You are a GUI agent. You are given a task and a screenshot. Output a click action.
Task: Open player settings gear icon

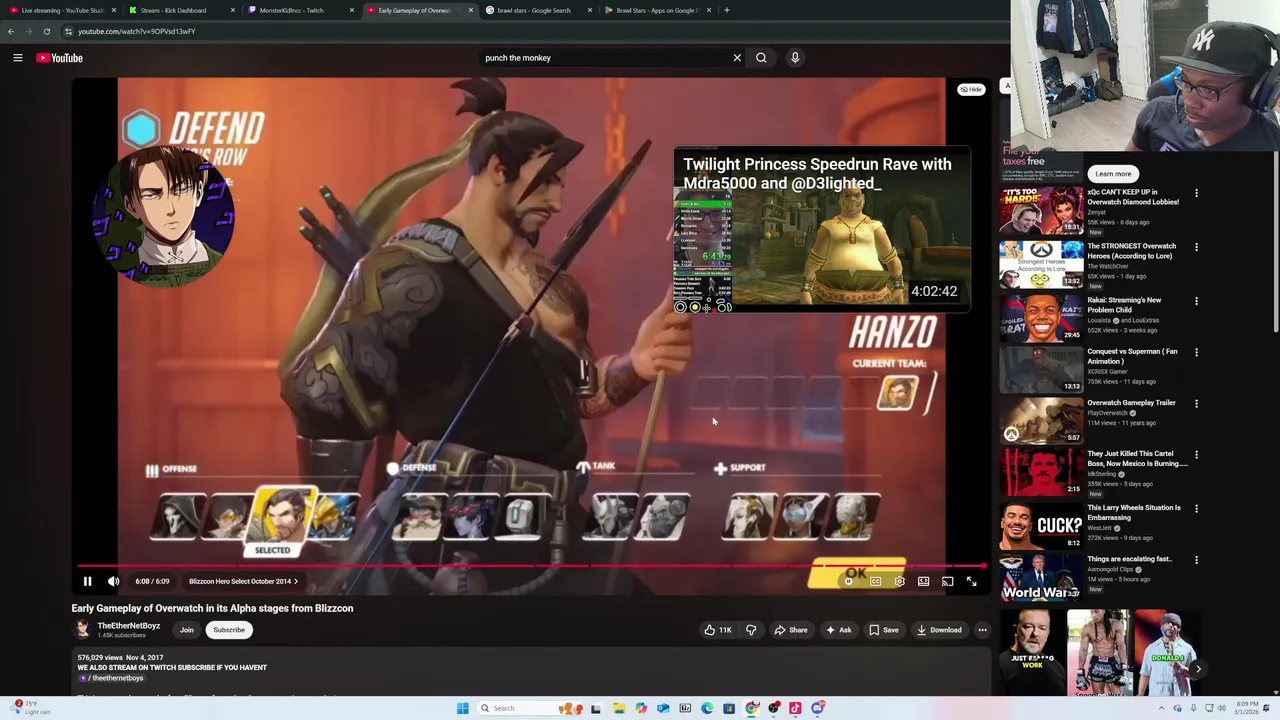pyautogui.click(x=899, y=581)
